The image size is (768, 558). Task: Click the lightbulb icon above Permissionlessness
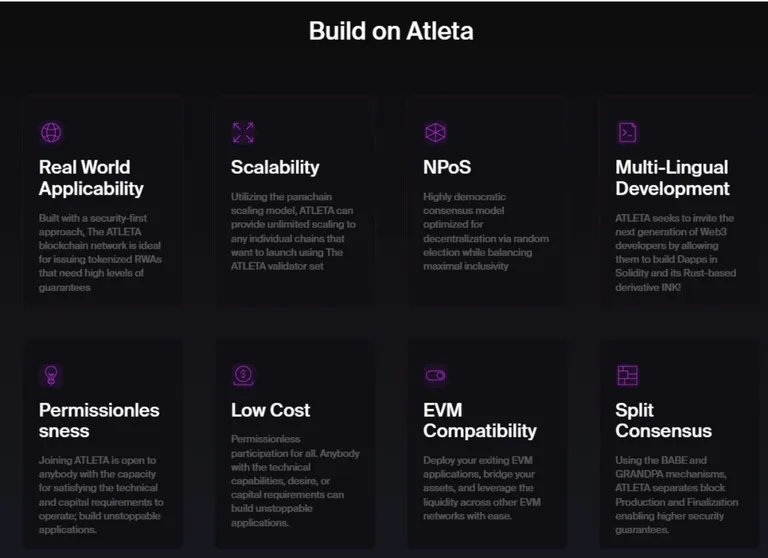tap(51, 375)
